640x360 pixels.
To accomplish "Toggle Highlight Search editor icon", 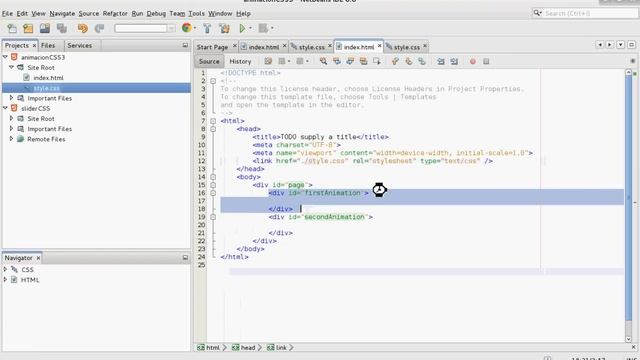I will click(x=363, y=61).
